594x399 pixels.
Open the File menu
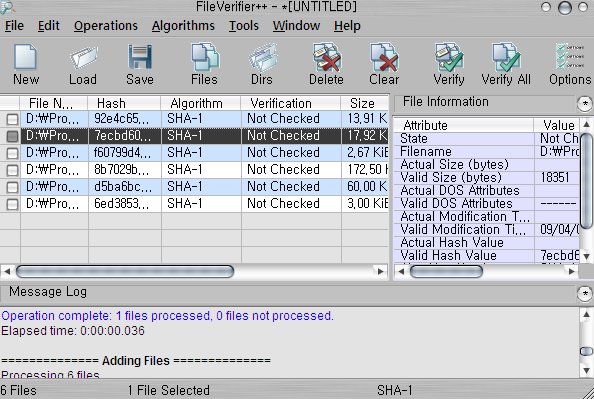tap(14, 26)
